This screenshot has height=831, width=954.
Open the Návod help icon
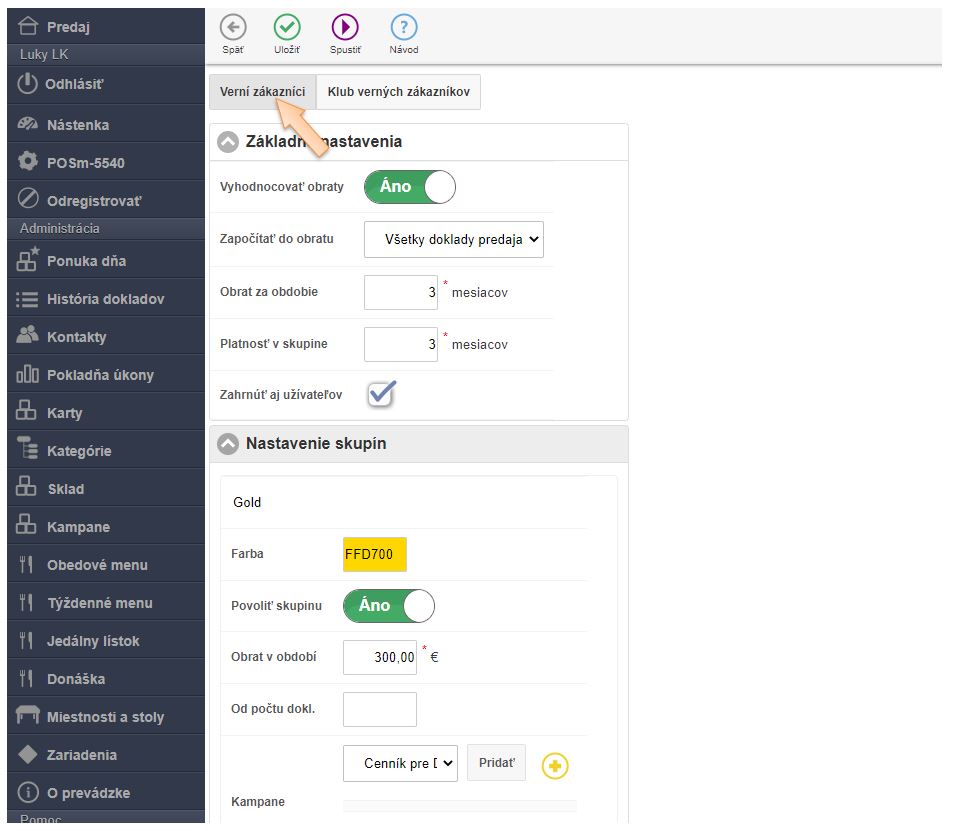pyautogui.click(x=403, y=27)
